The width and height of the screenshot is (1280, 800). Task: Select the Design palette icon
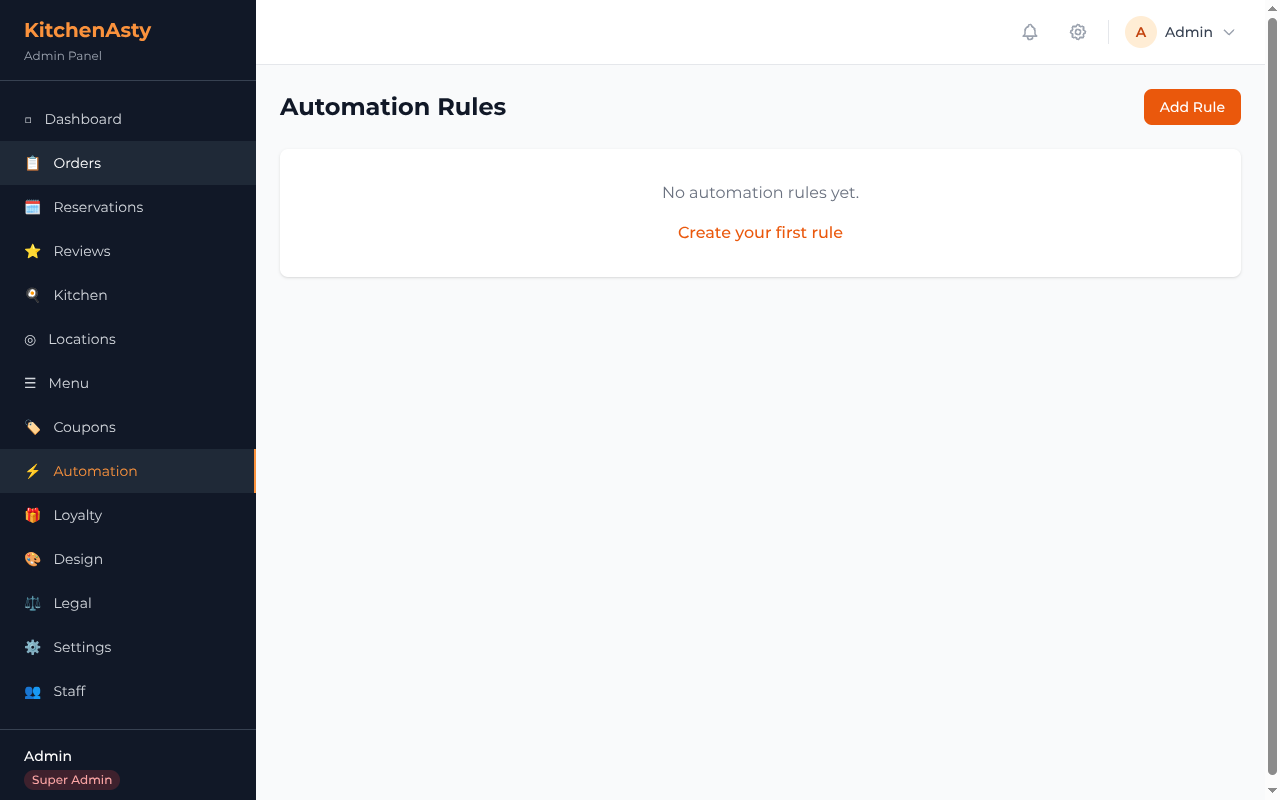click(33, 559)
